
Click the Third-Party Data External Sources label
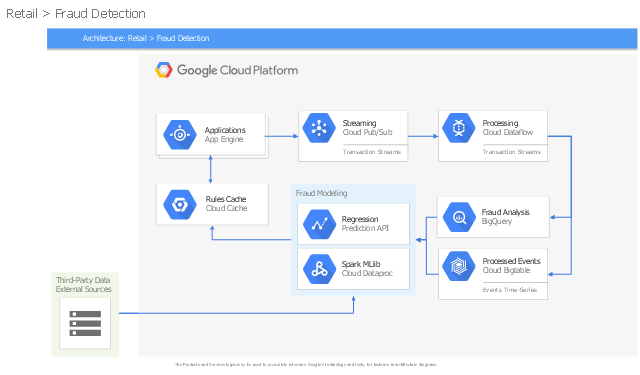tap(84, 284)
